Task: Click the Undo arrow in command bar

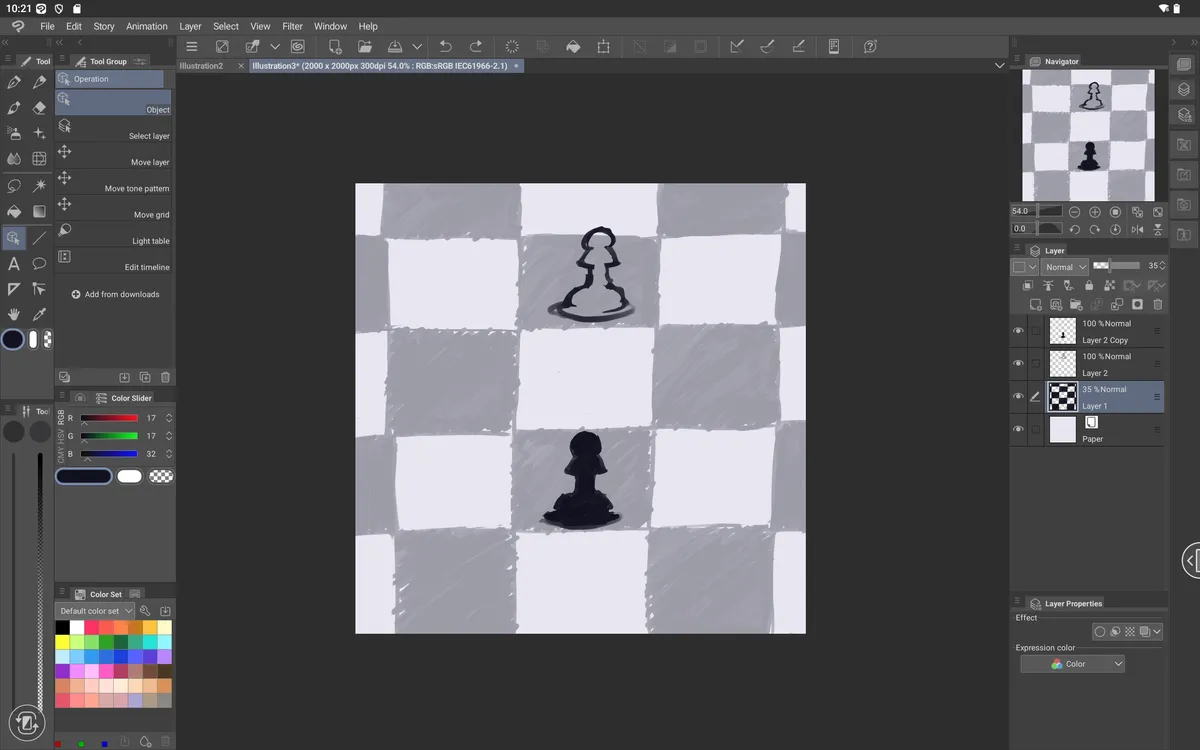Action: coord(446,46)
